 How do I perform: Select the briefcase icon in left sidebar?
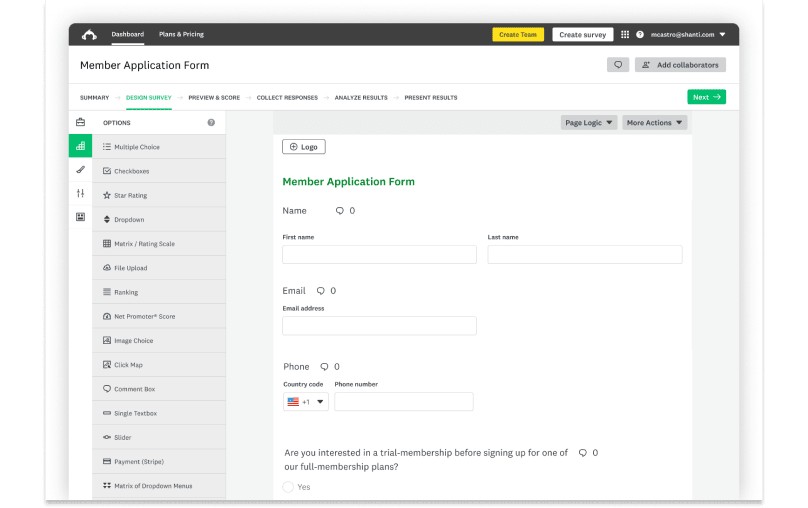click(80, 122)
